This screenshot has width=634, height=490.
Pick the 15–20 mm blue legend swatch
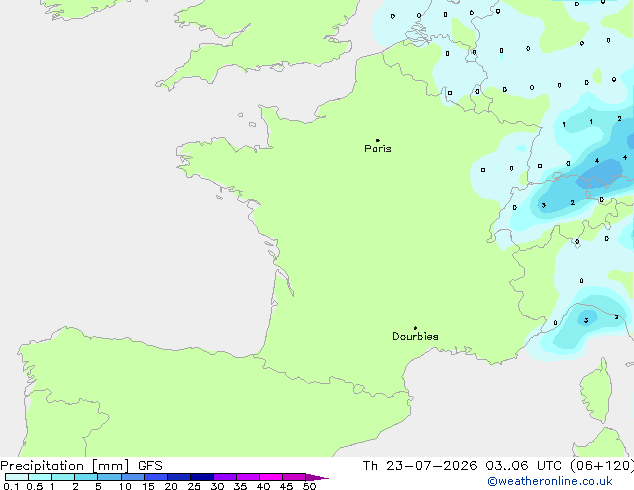(156, 477)
